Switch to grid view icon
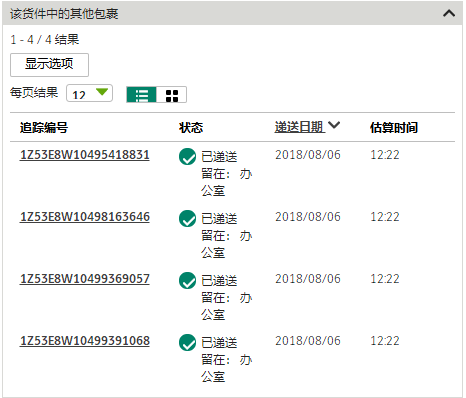 172,95
